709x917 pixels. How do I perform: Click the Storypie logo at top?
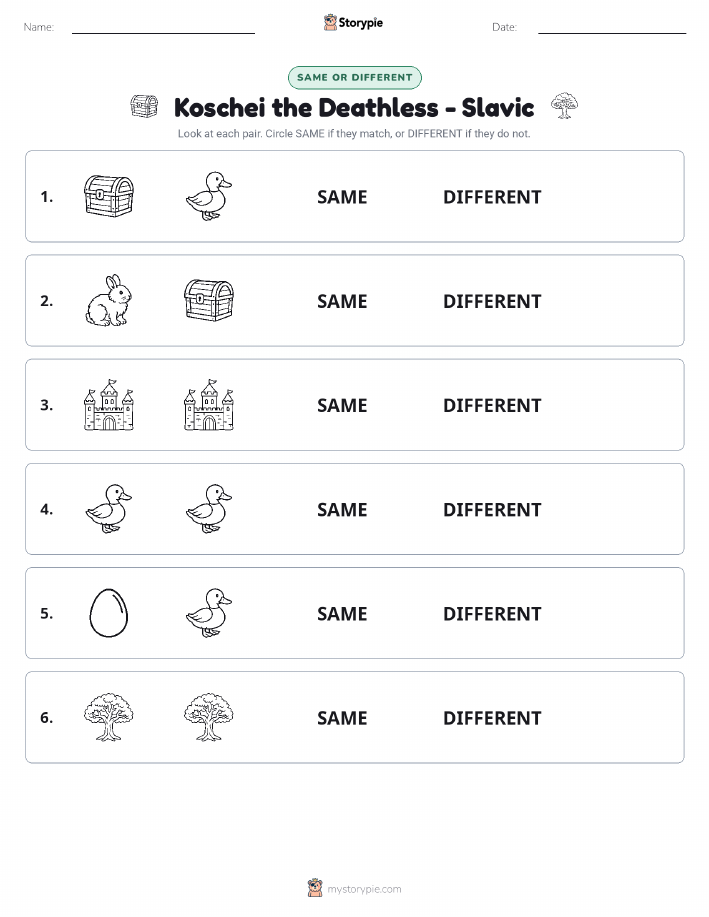353,23
